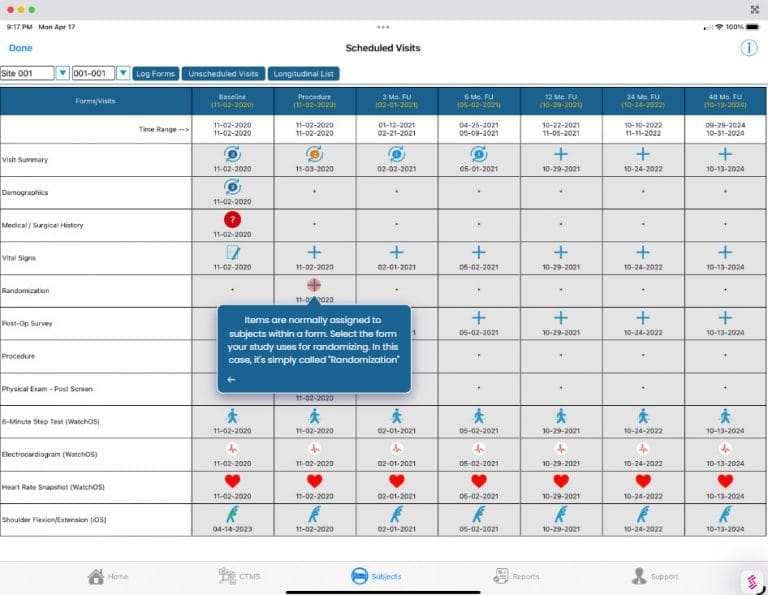This screenshot has height=595, width=768.
Task: Add Randomization form for Procedure visit
Action: click(314, 285)
